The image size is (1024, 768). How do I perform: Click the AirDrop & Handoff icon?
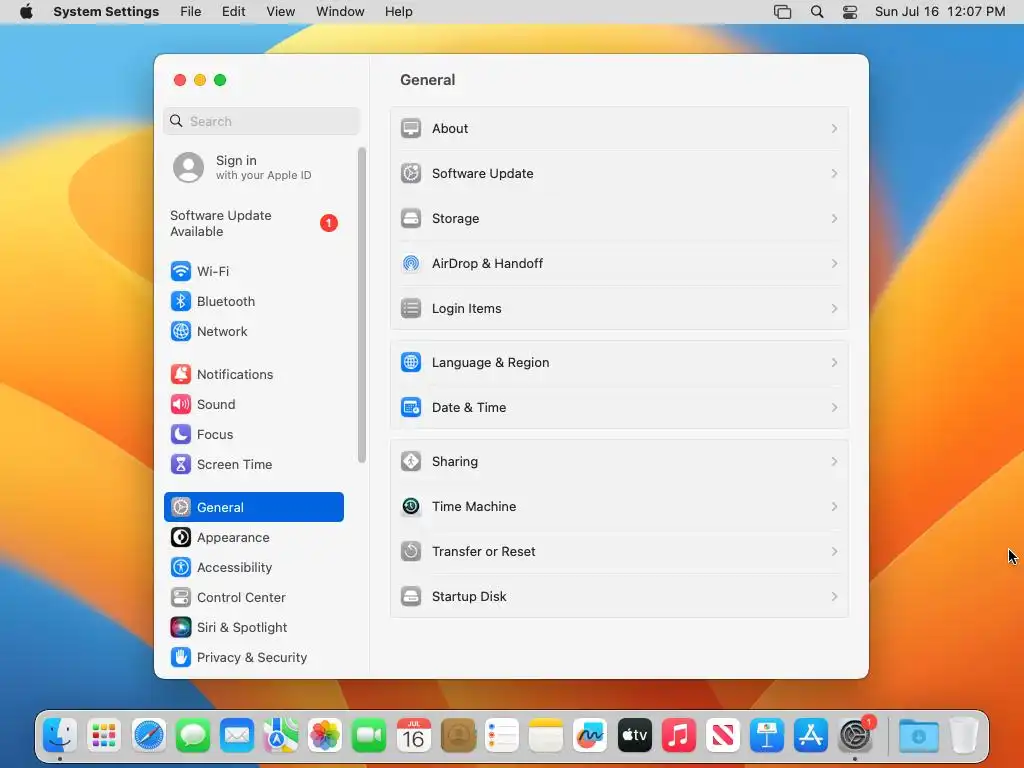click(411, 264)
